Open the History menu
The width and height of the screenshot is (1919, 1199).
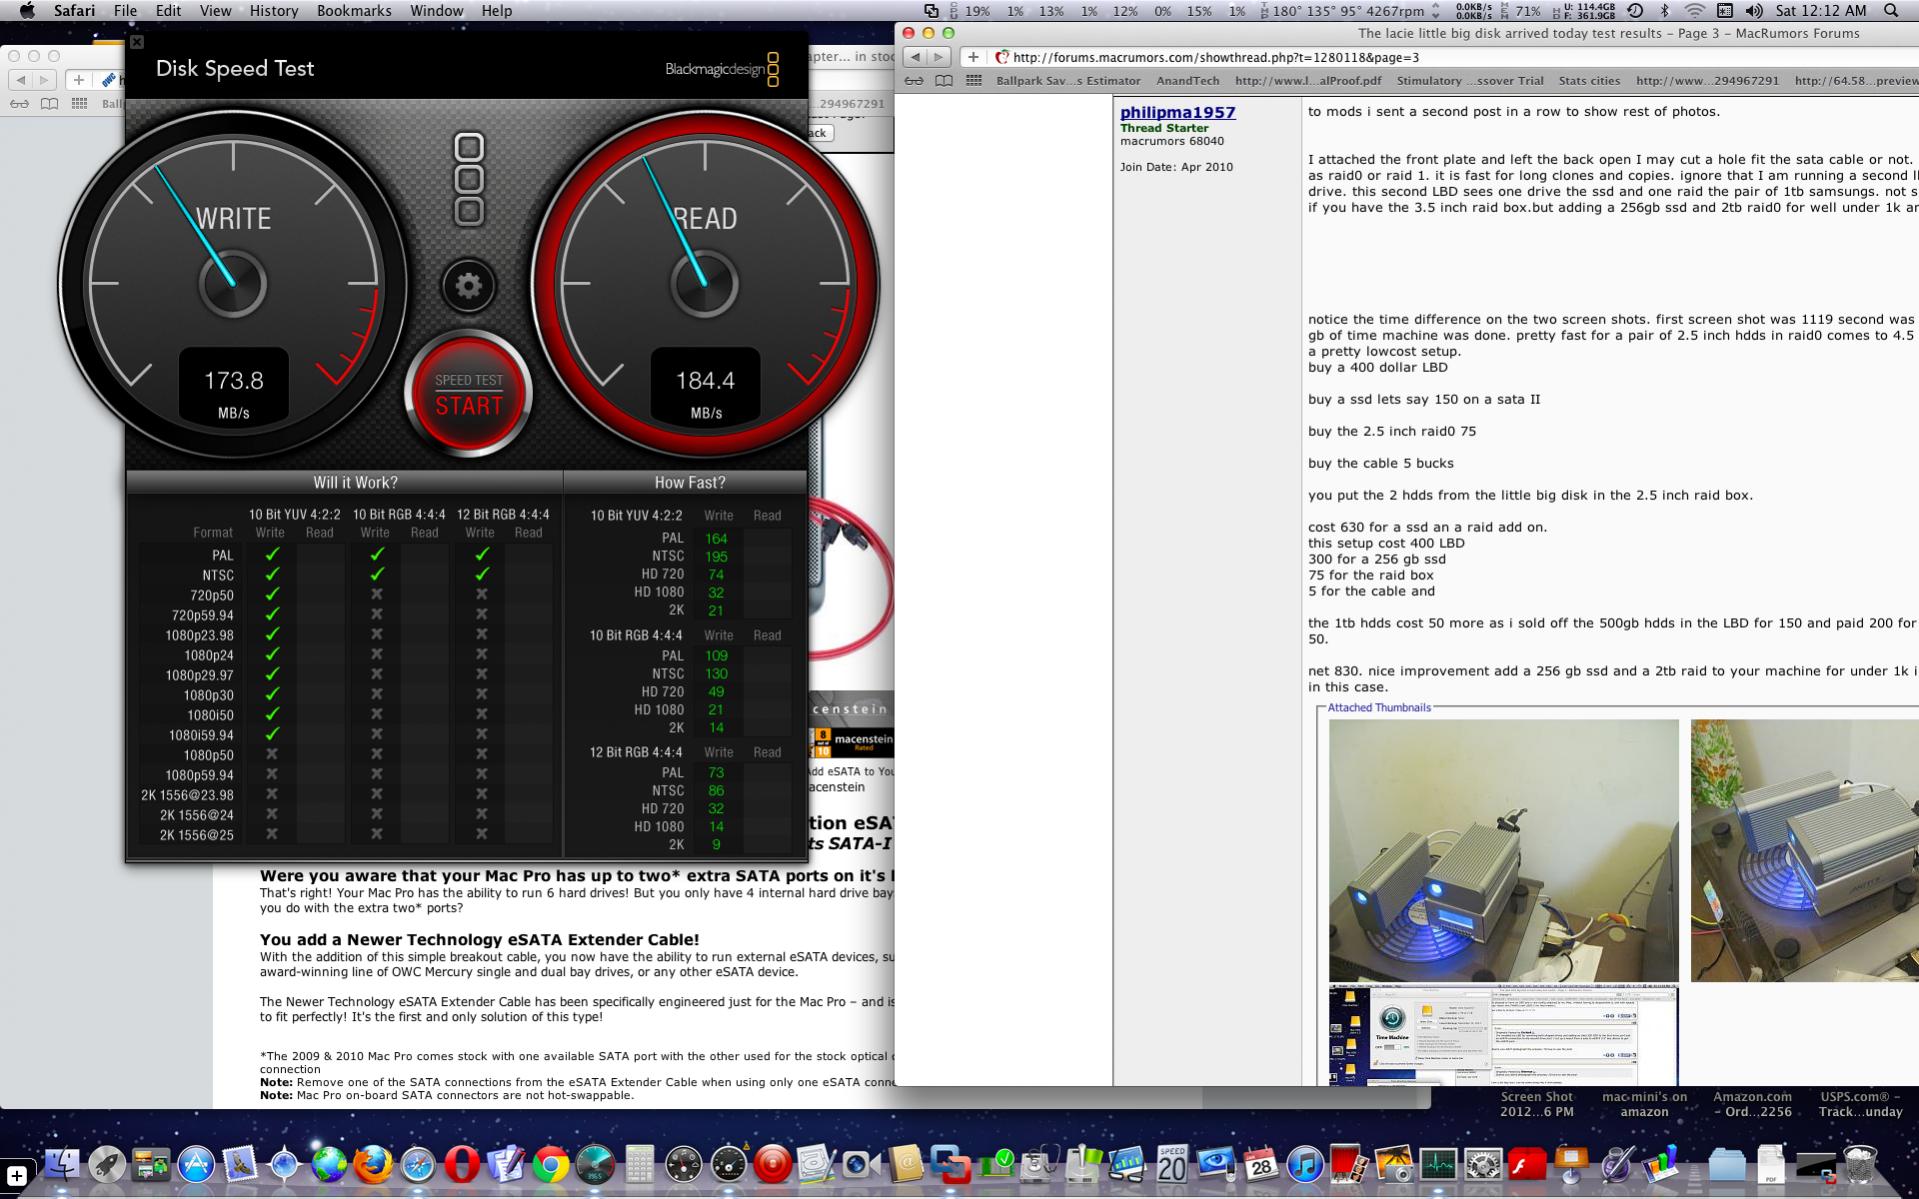pos(273,11)
